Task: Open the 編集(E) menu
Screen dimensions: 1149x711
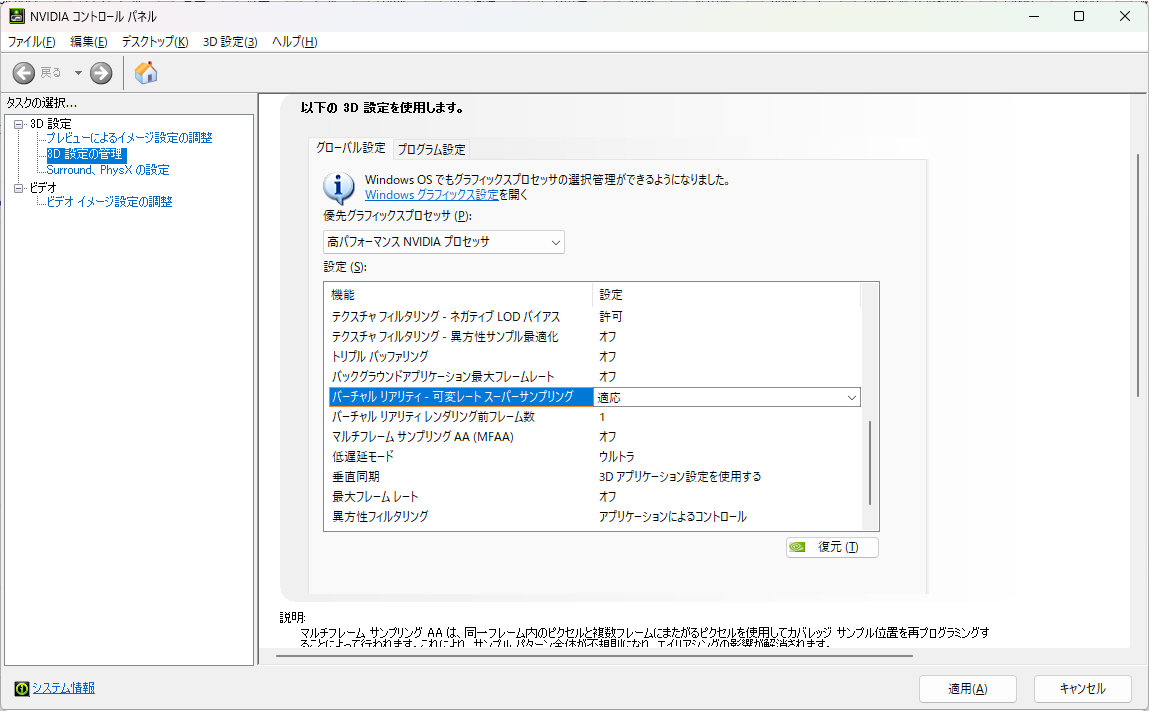Action: tap(89, 42)
